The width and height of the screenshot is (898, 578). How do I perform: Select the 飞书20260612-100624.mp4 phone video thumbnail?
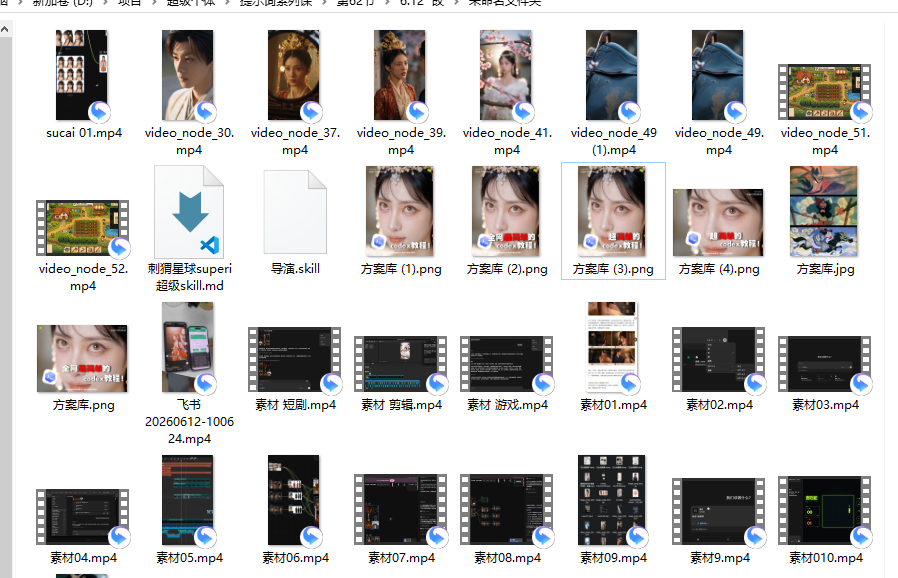click(x=188, y=347)
